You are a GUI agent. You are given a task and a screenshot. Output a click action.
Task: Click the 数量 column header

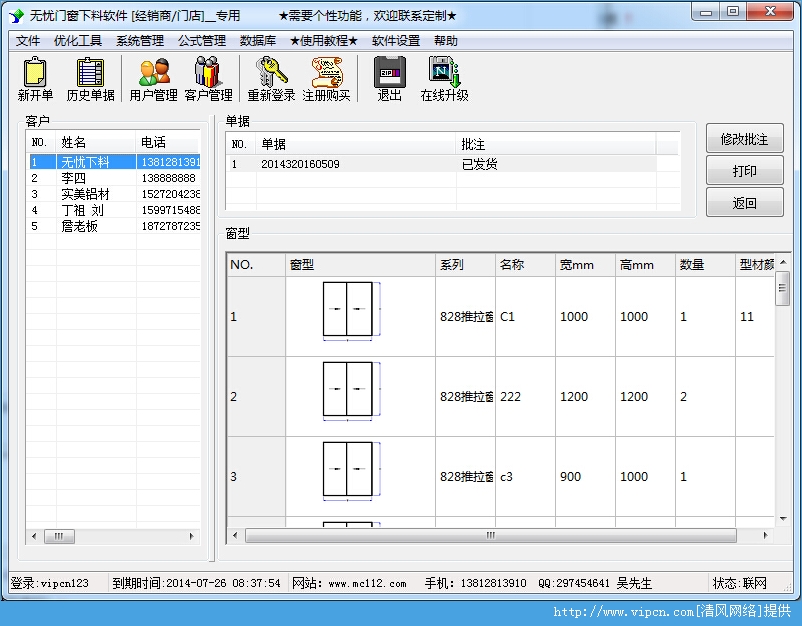(x=705, y=264)
